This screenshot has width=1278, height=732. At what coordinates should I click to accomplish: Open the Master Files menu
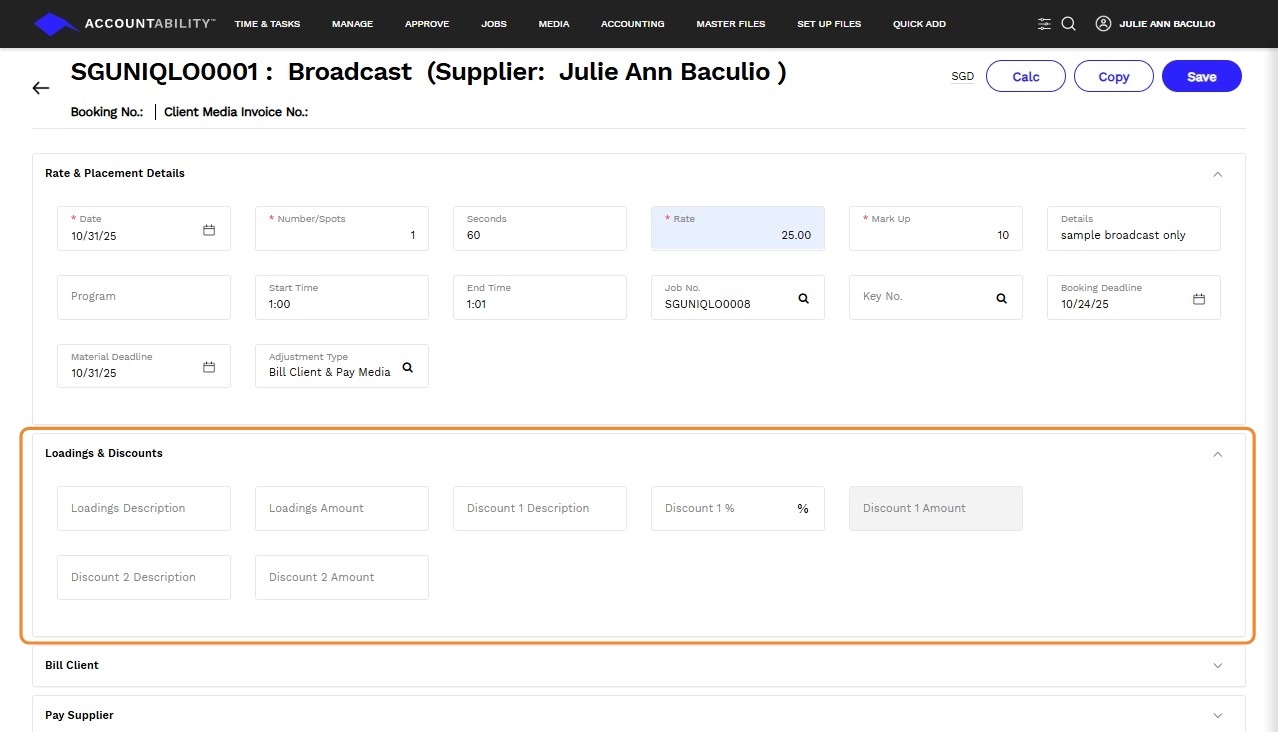(x=730, y=24)
